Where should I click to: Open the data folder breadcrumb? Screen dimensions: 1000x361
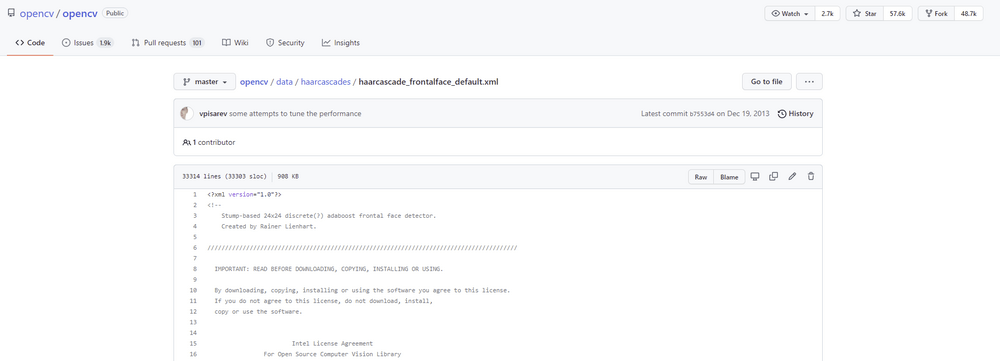click(x=284, y=82)
